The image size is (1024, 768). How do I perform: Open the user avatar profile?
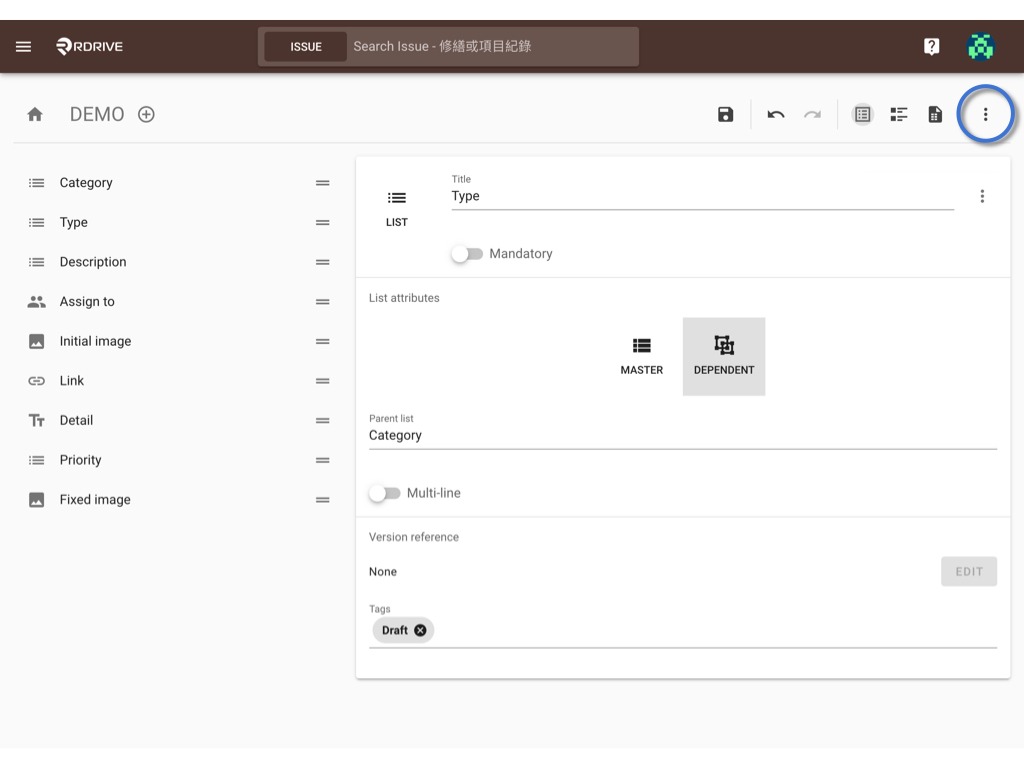(980, 46)
